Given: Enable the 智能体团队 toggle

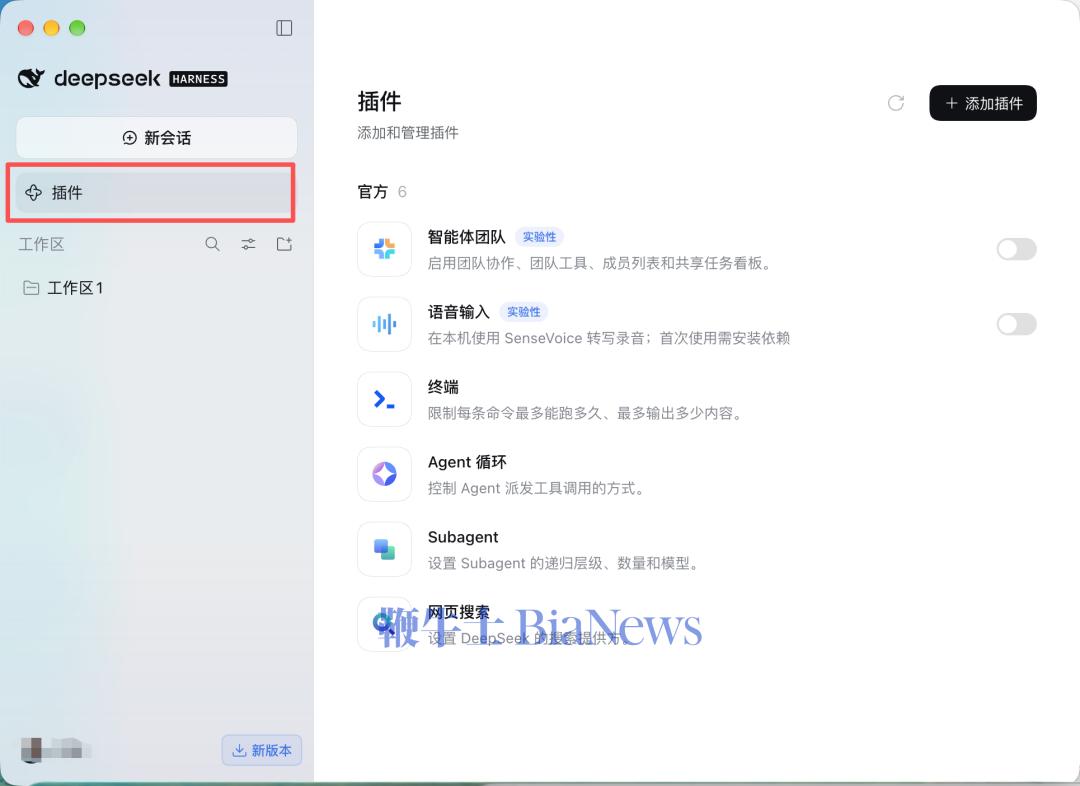Looking at the screenshot, I should pyautogui.click(x=1016, y=249).
